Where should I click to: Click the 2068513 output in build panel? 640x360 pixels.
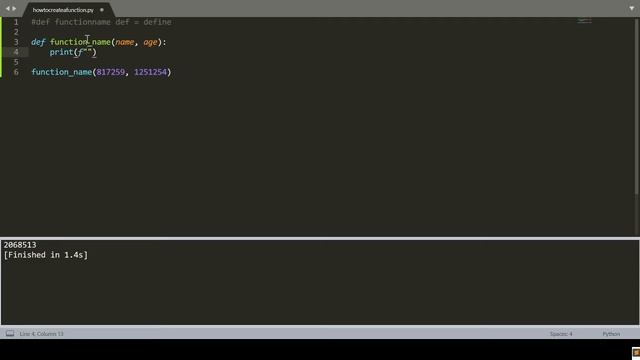click(20, 245)
